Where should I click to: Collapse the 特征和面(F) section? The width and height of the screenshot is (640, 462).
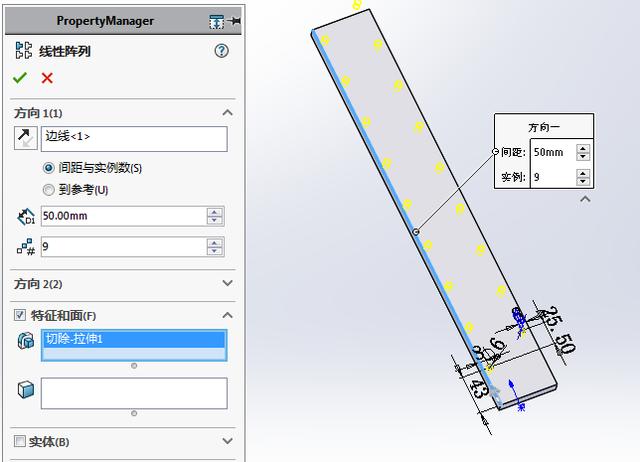coord(227,315)
